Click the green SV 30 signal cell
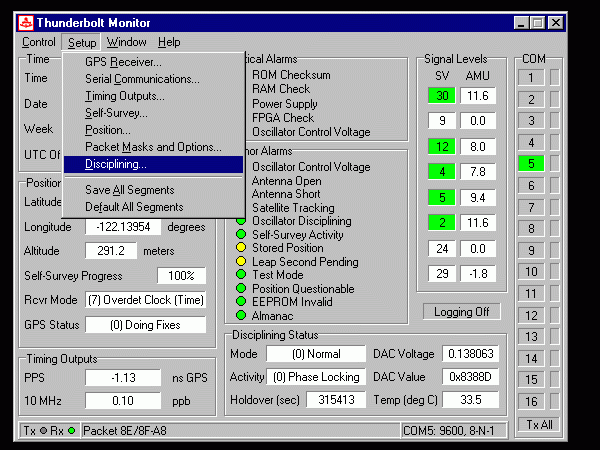 (x=442, y=95)
